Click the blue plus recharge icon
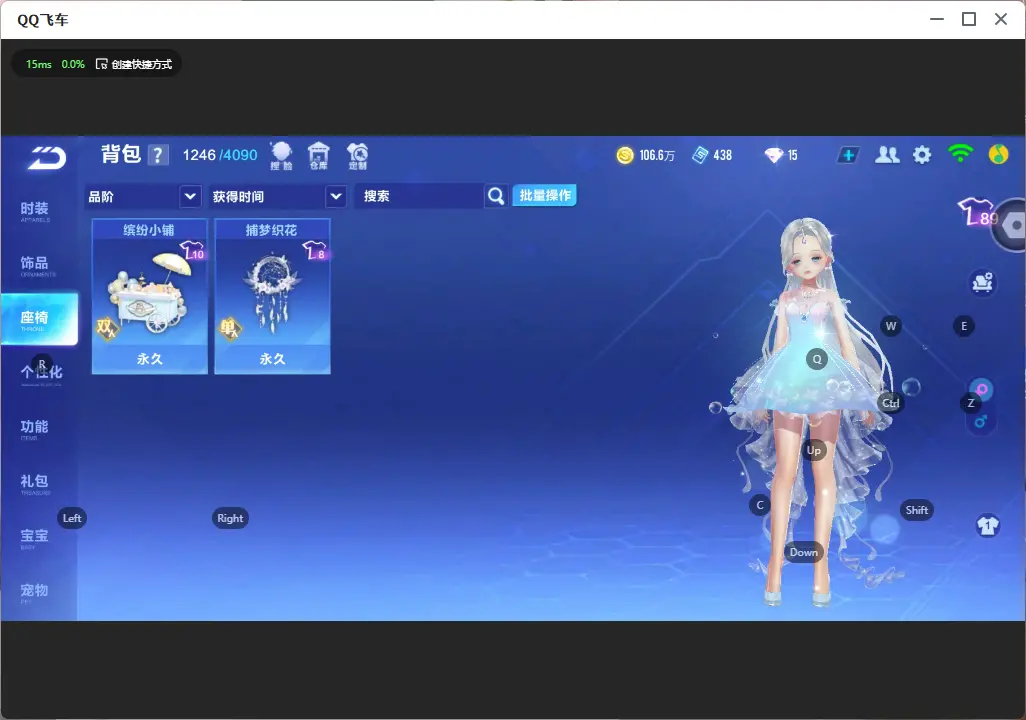This screenshot has width=1026, height=720. [848, 155]
